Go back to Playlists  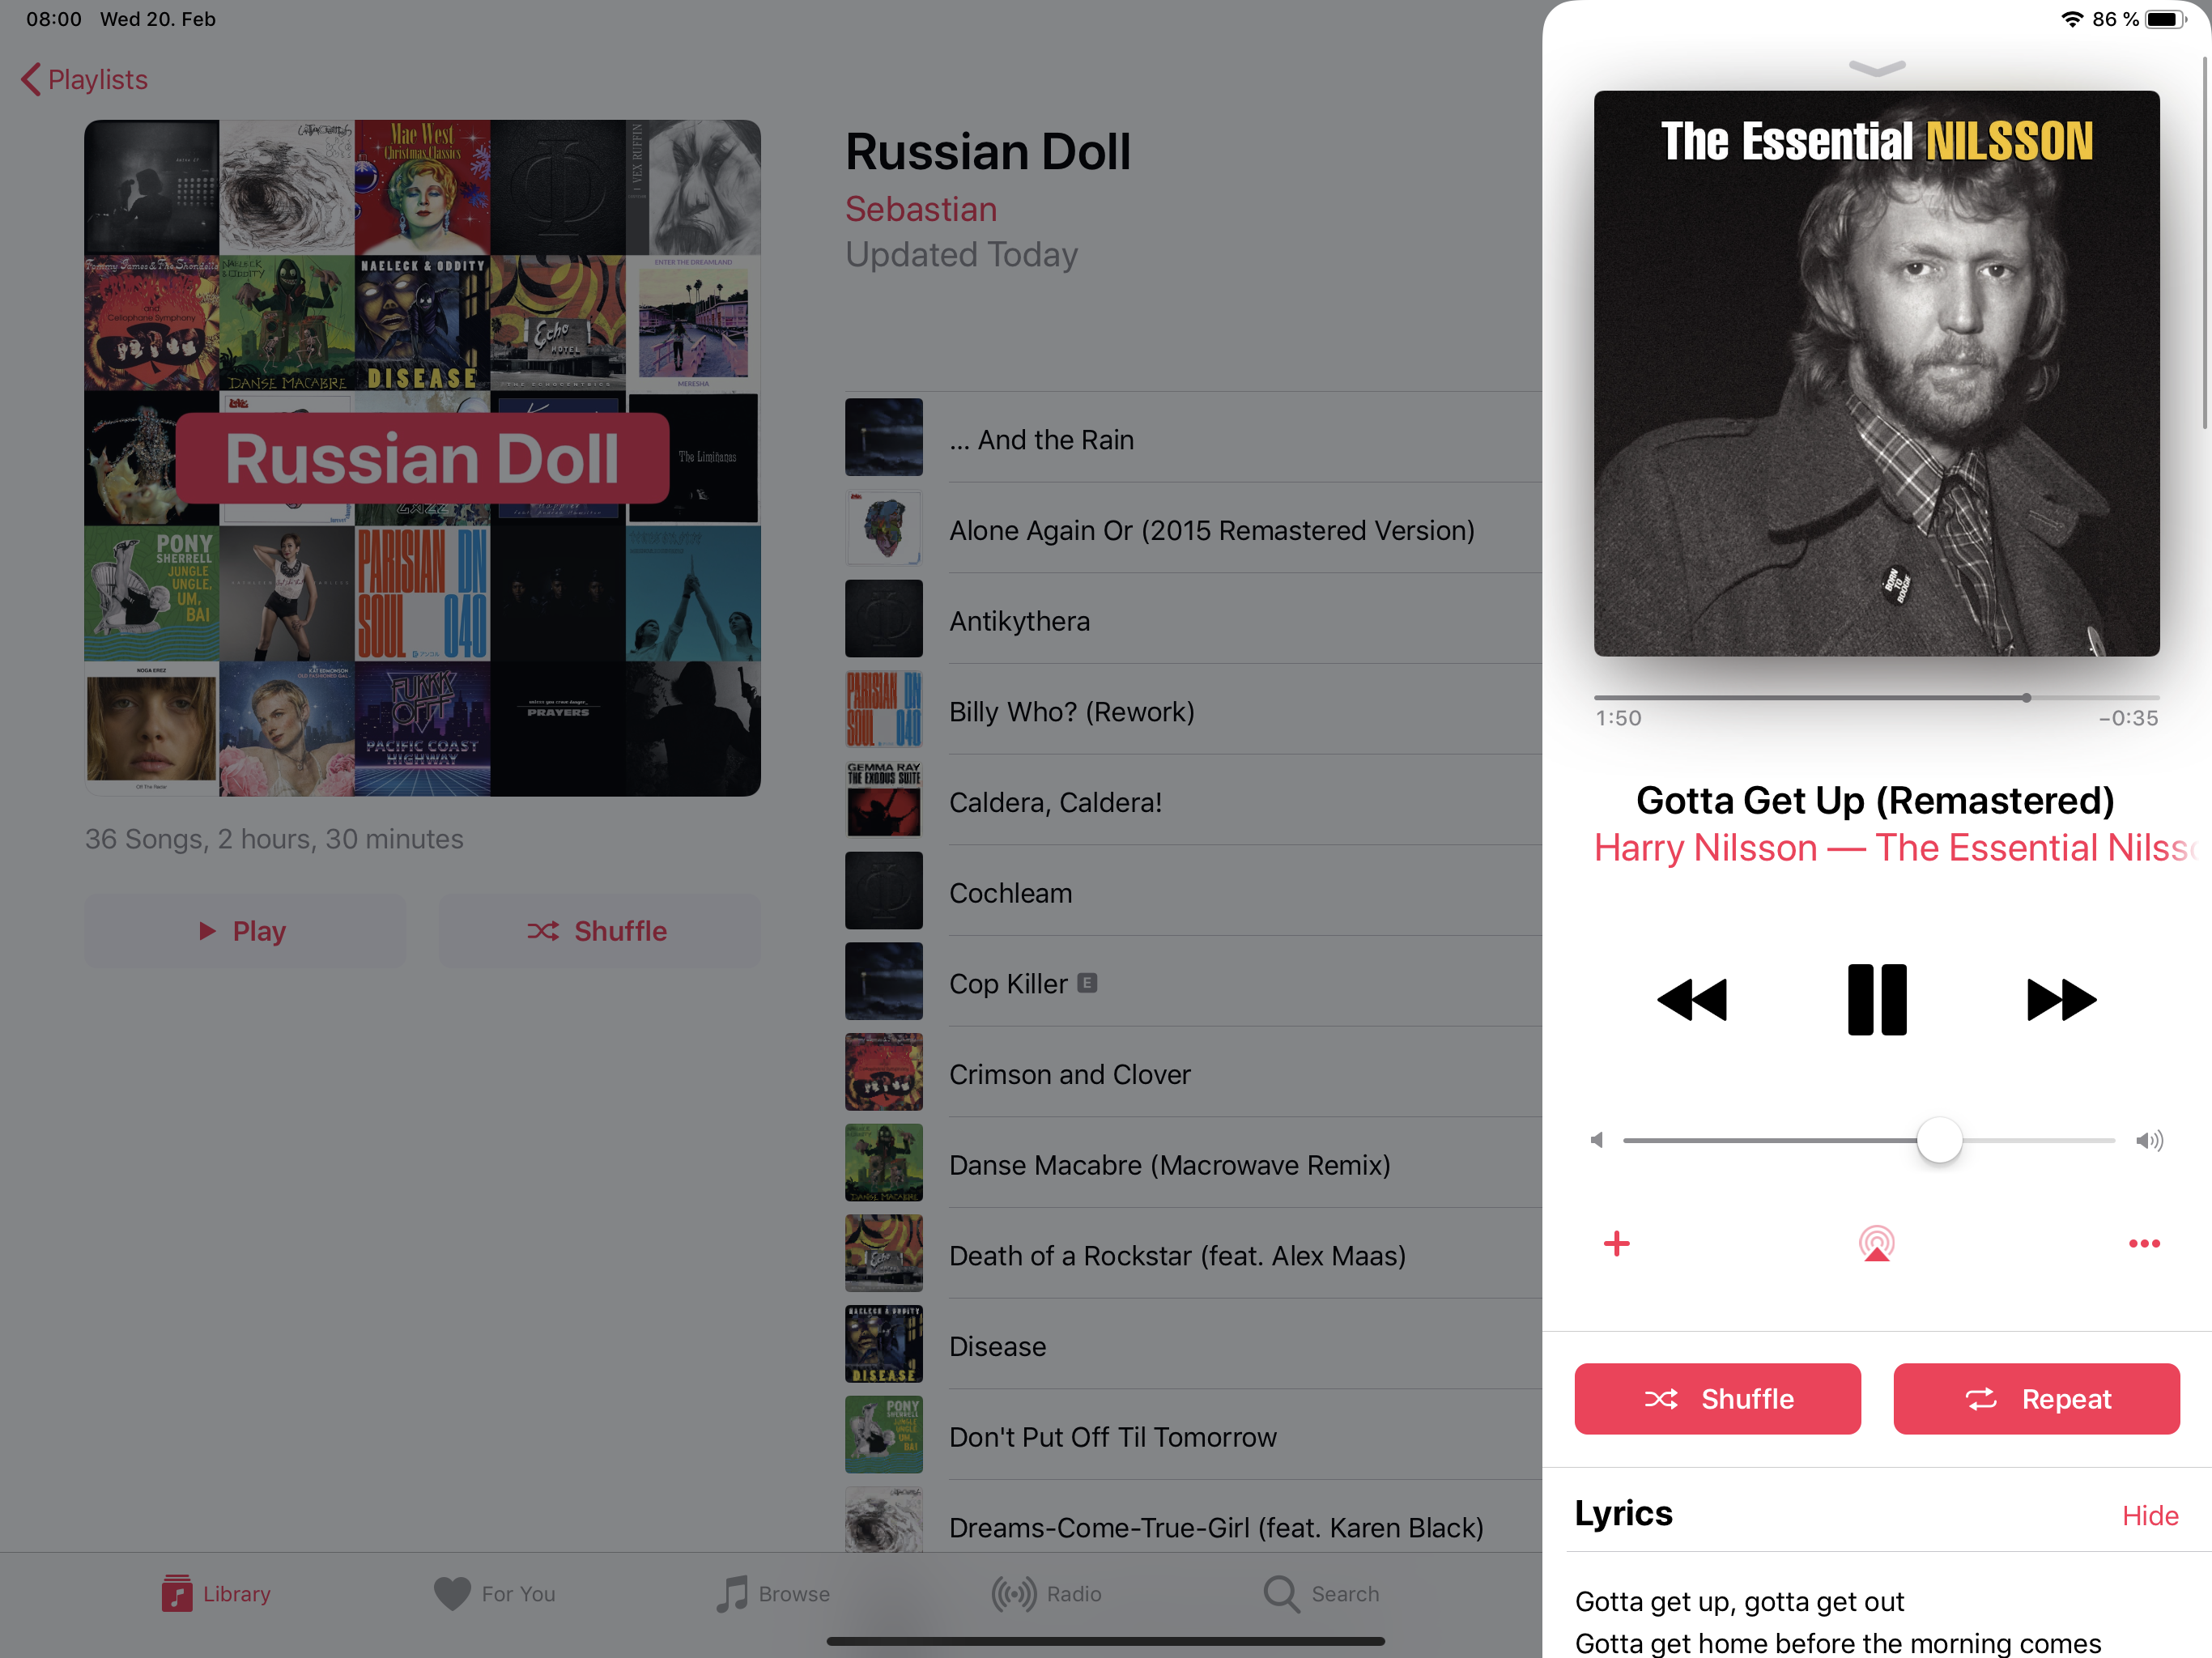[x=84, y=79]
